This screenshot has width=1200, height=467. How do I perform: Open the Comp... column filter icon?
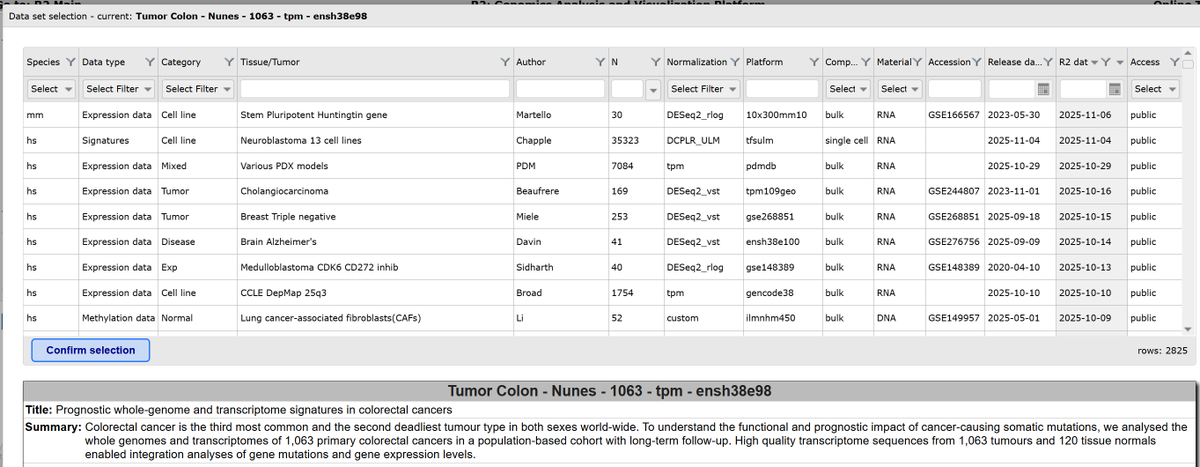point(866,62)
